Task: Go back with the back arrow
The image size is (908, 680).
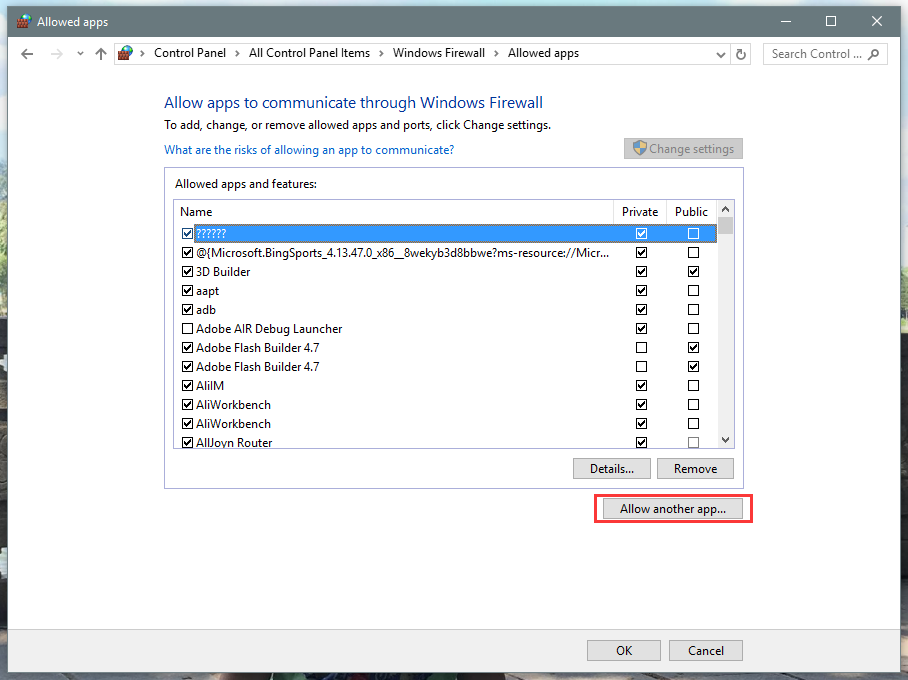Action: (x=27, y=54)
